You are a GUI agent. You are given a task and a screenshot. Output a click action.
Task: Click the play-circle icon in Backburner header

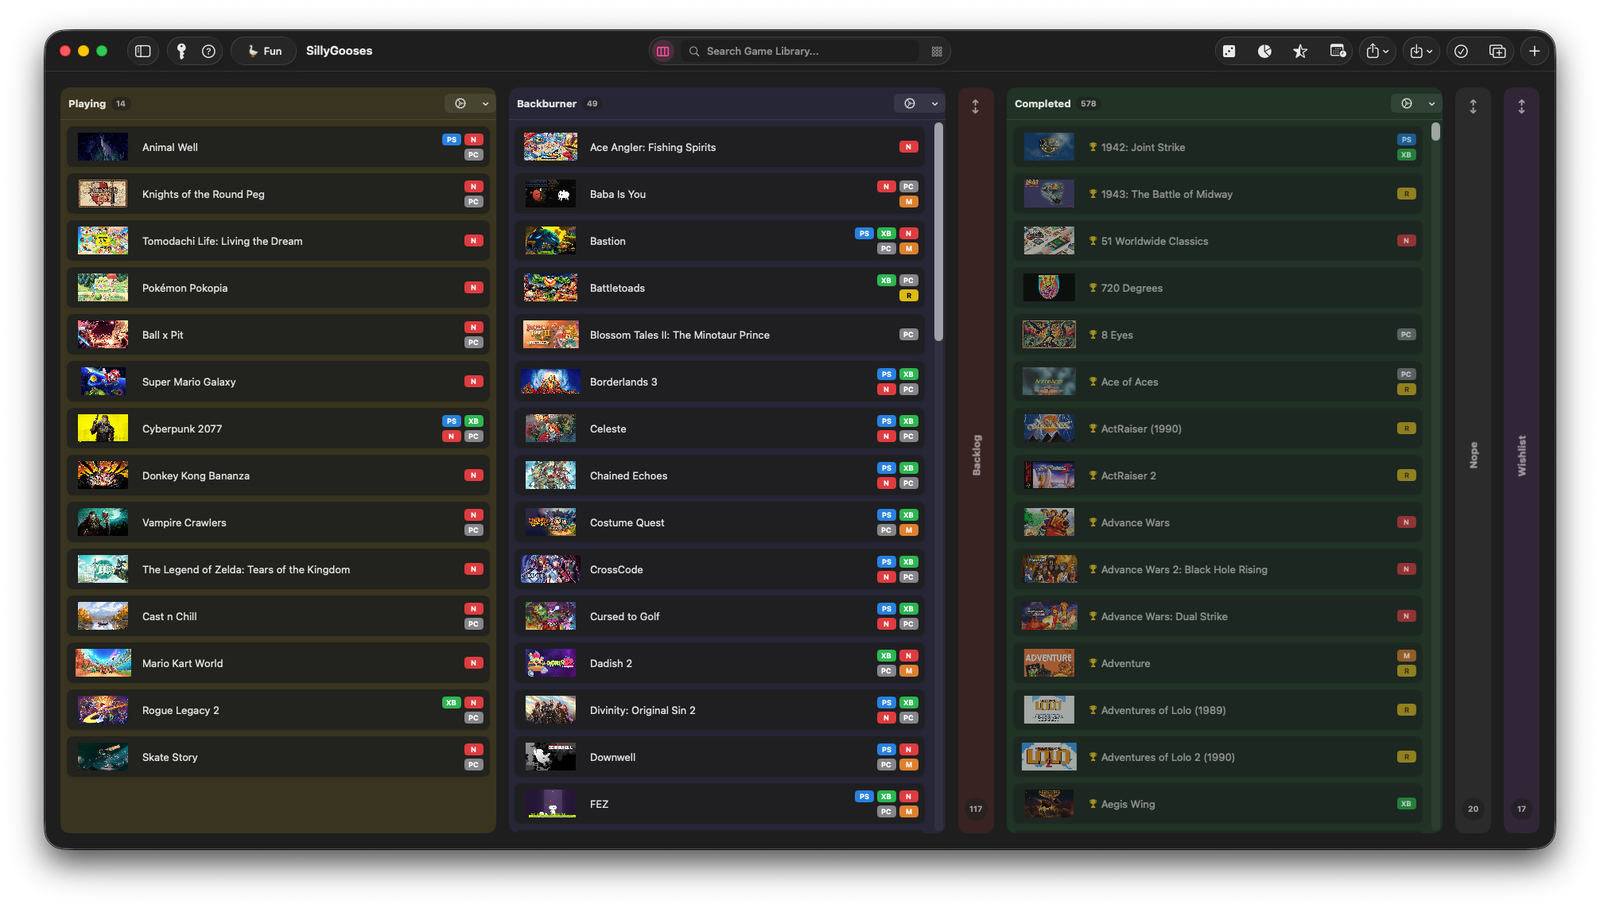[x=909, y=104]
